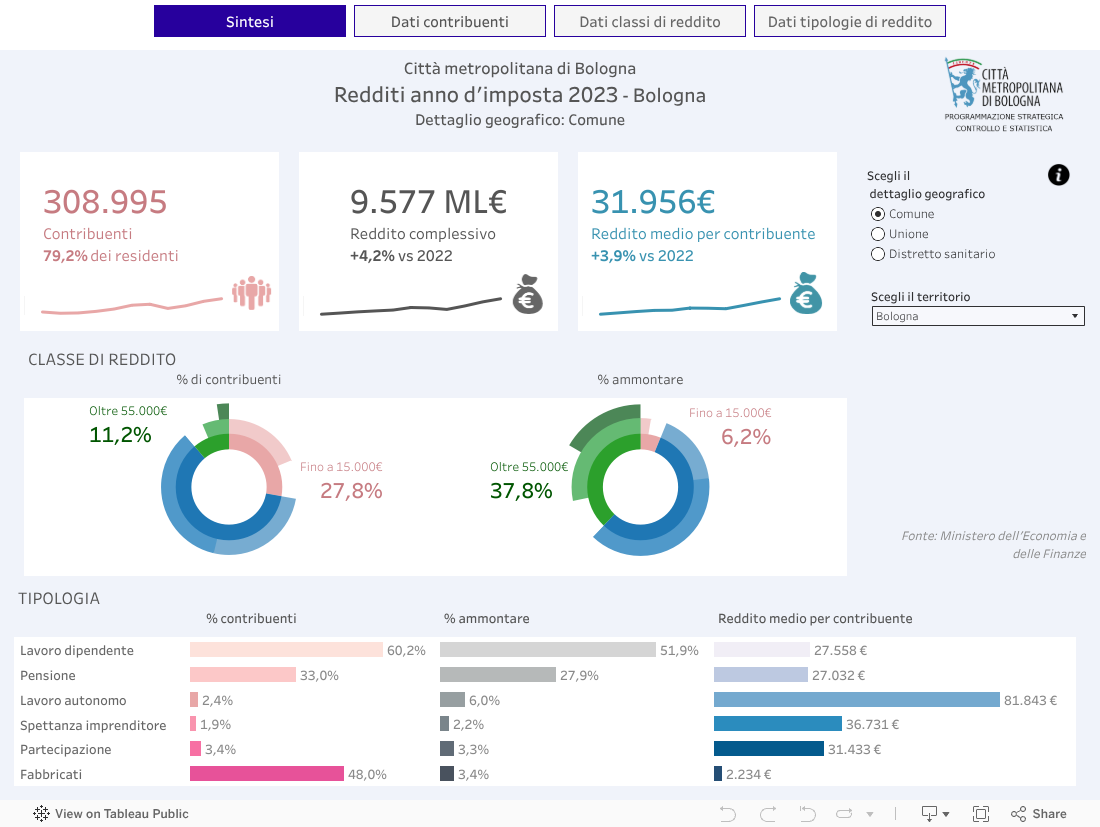Click the Città Metropolitana di Bologna logo
This screenshot has height=827, width=1100.
pos(1004,95)
